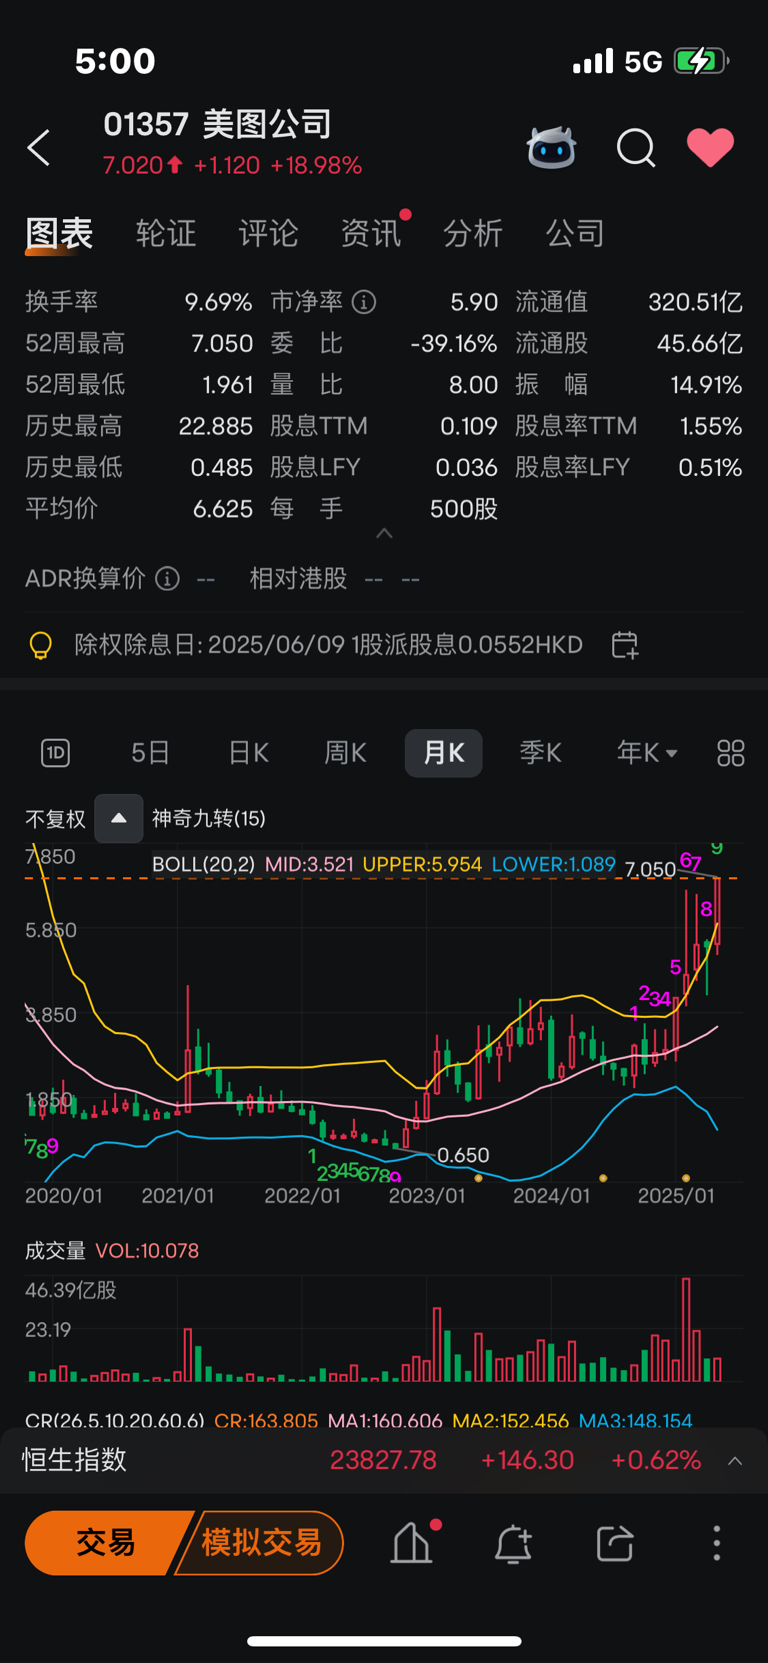
Task: Tap the VOL:10.078 volume readout
Action: point(147,1251)
